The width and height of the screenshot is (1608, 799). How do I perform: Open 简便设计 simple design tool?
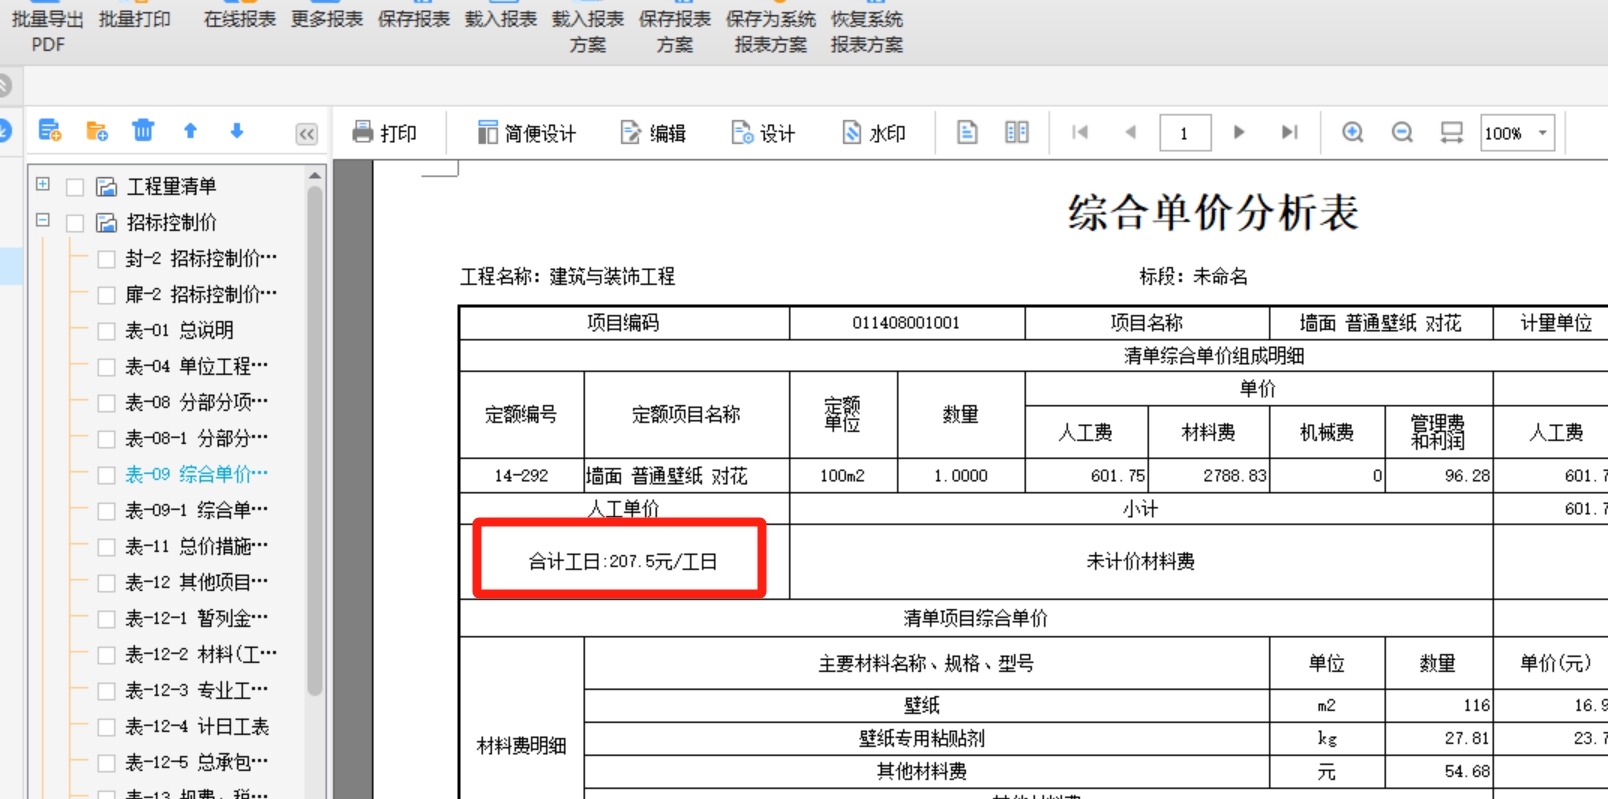click(x=526, y=133)
